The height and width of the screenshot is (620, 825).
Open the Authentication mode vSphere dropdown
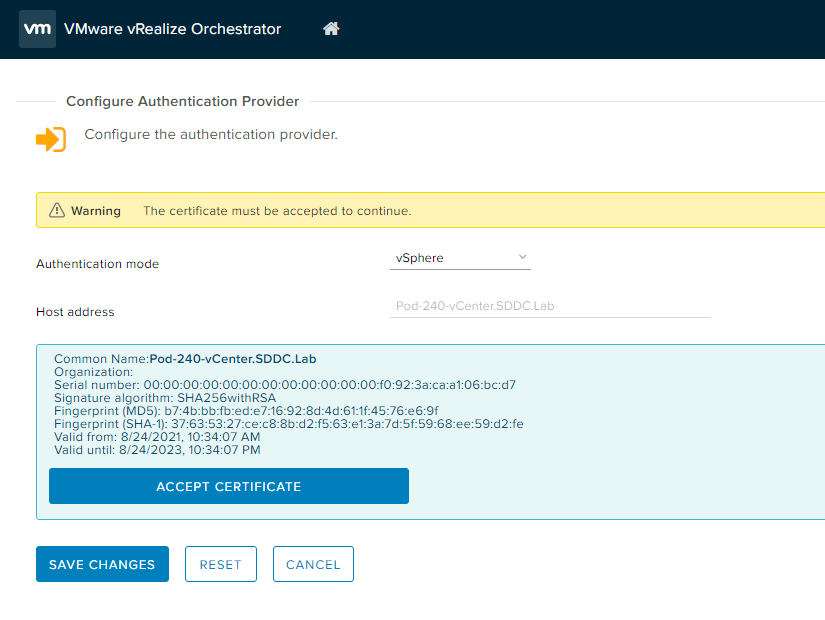pyautogui.click(x=460, y=258)
